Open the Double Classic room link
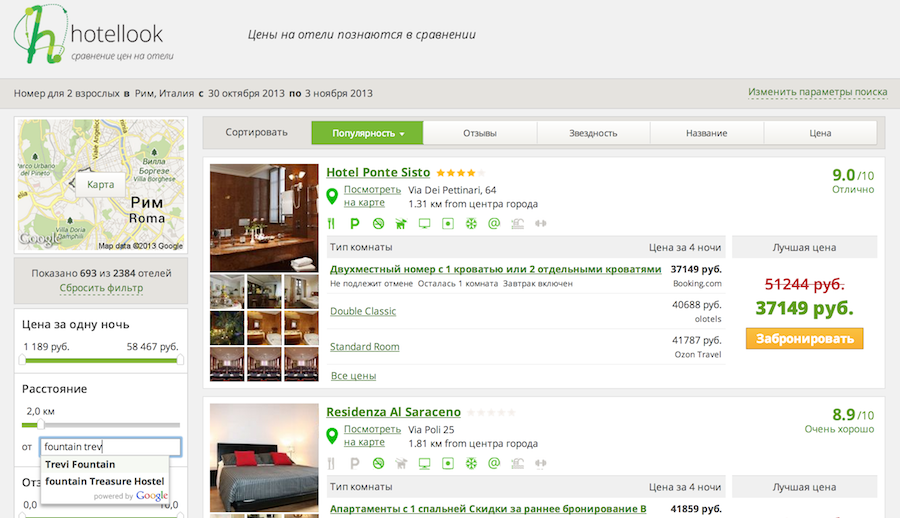Viewport: 900px width, 518px height. point(363,311)
